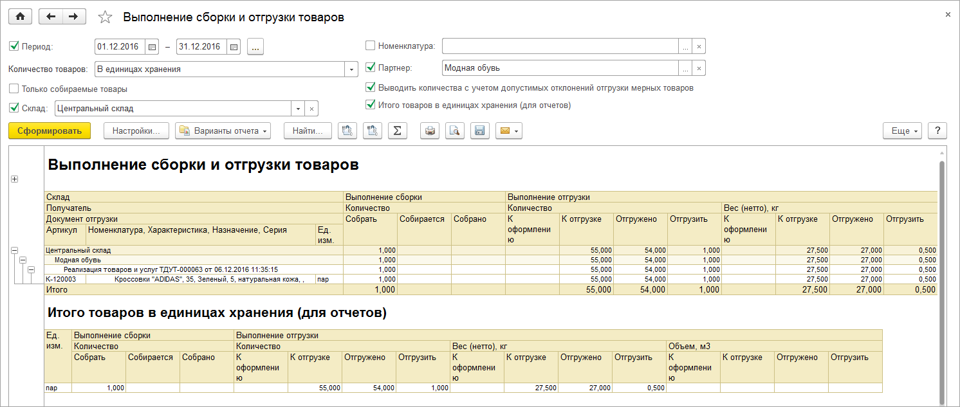The height and width of the screenshot is (407, 960).
Task: Go back with the left arrow
Action: pos(52,17)
